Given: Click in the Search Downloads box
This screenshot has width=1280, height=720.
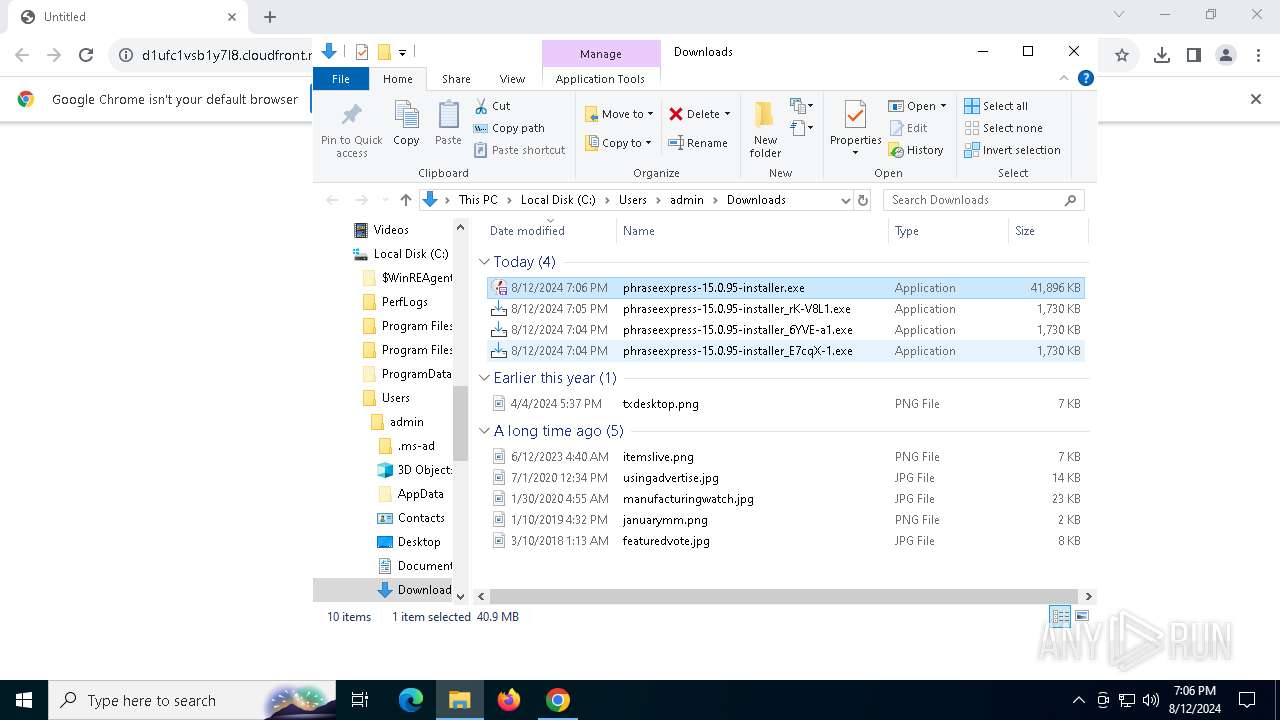Looking at the screenshot, I should (x=983, y=200).
